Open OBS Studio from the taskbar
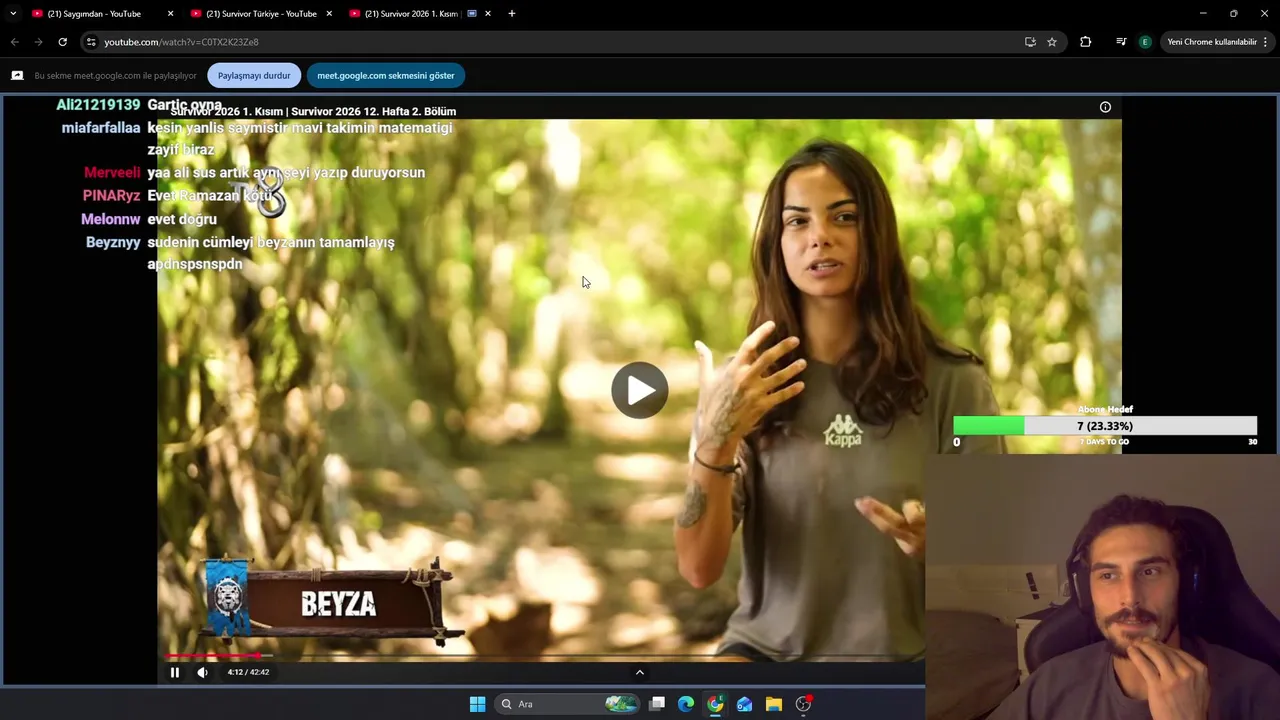This screenshot has height=720, width=1280. (803, 704)
